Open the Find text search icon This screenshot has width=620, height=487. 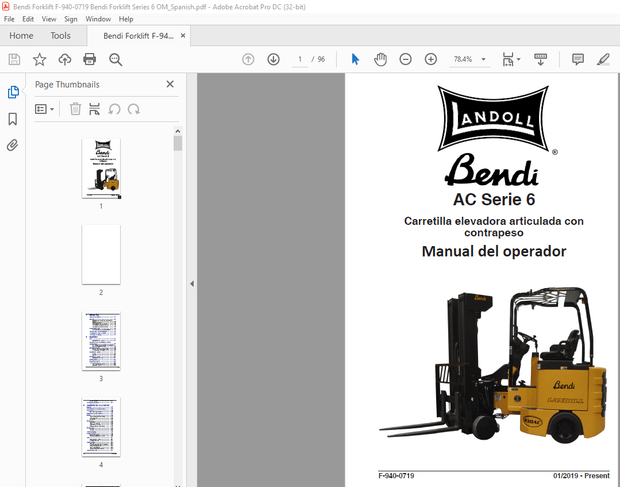point(115,59)
